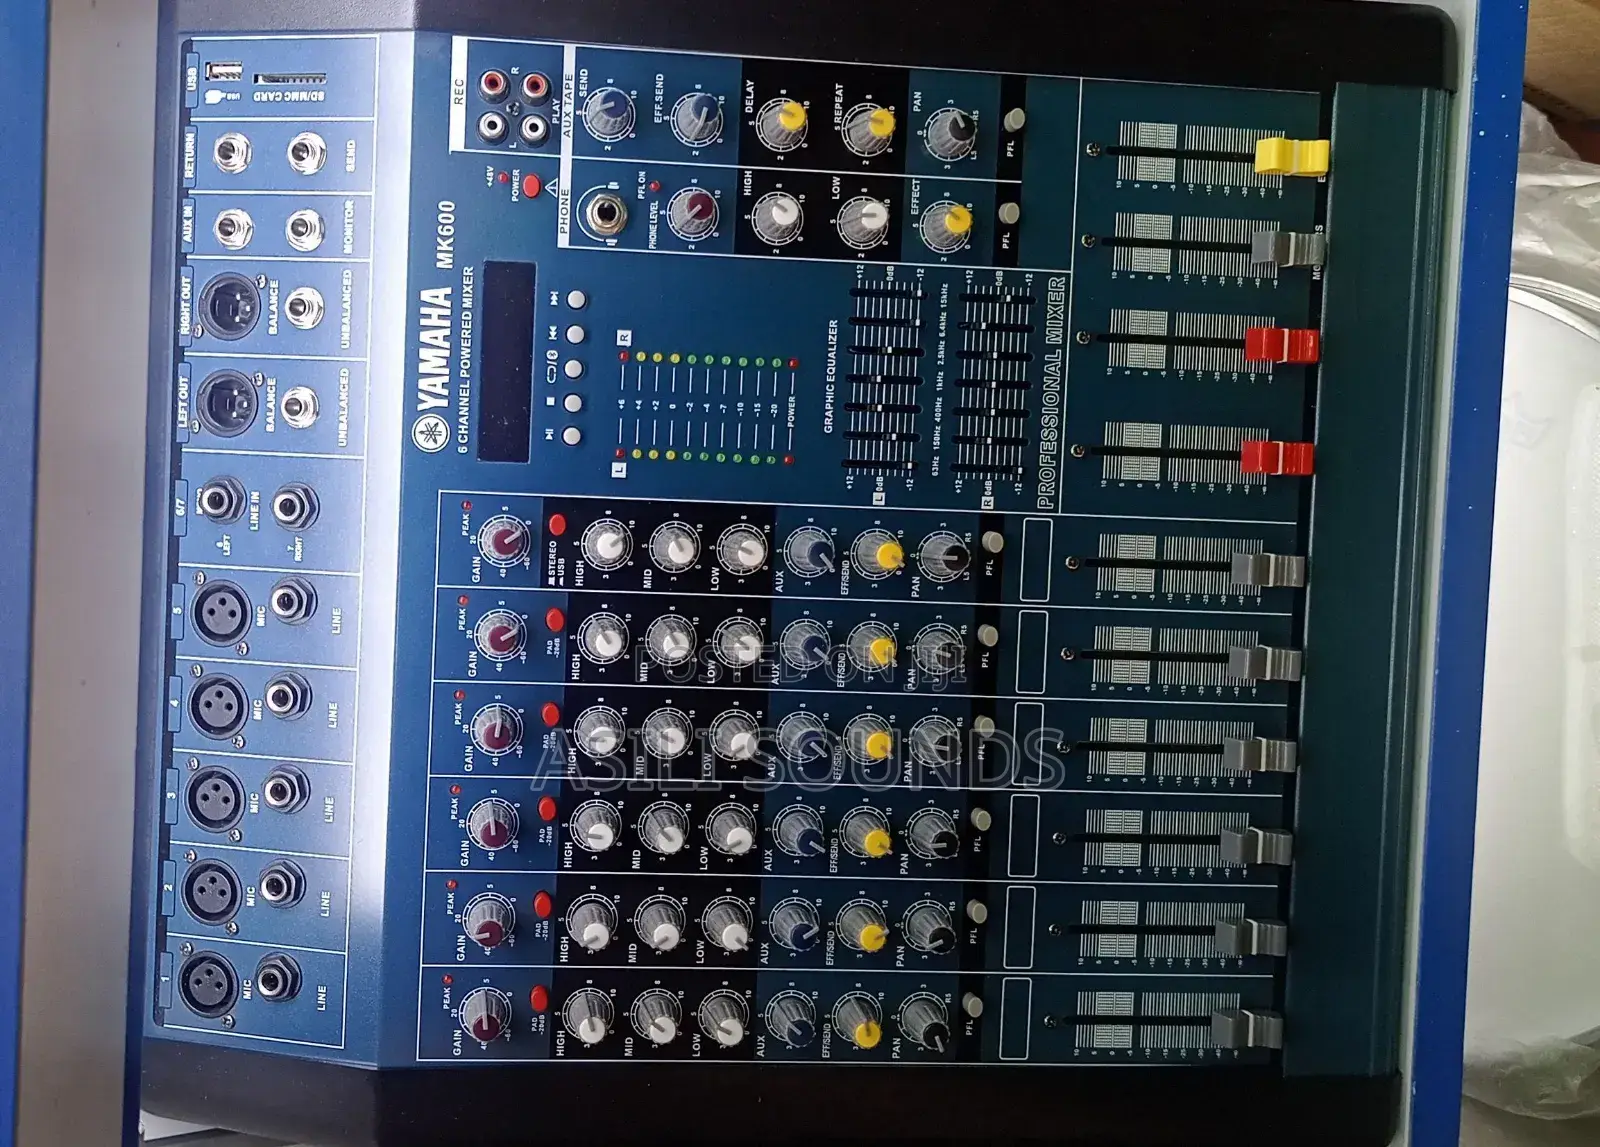Select the previous track button
This screenshot has height=1147, width=1600.
point(575,333)
